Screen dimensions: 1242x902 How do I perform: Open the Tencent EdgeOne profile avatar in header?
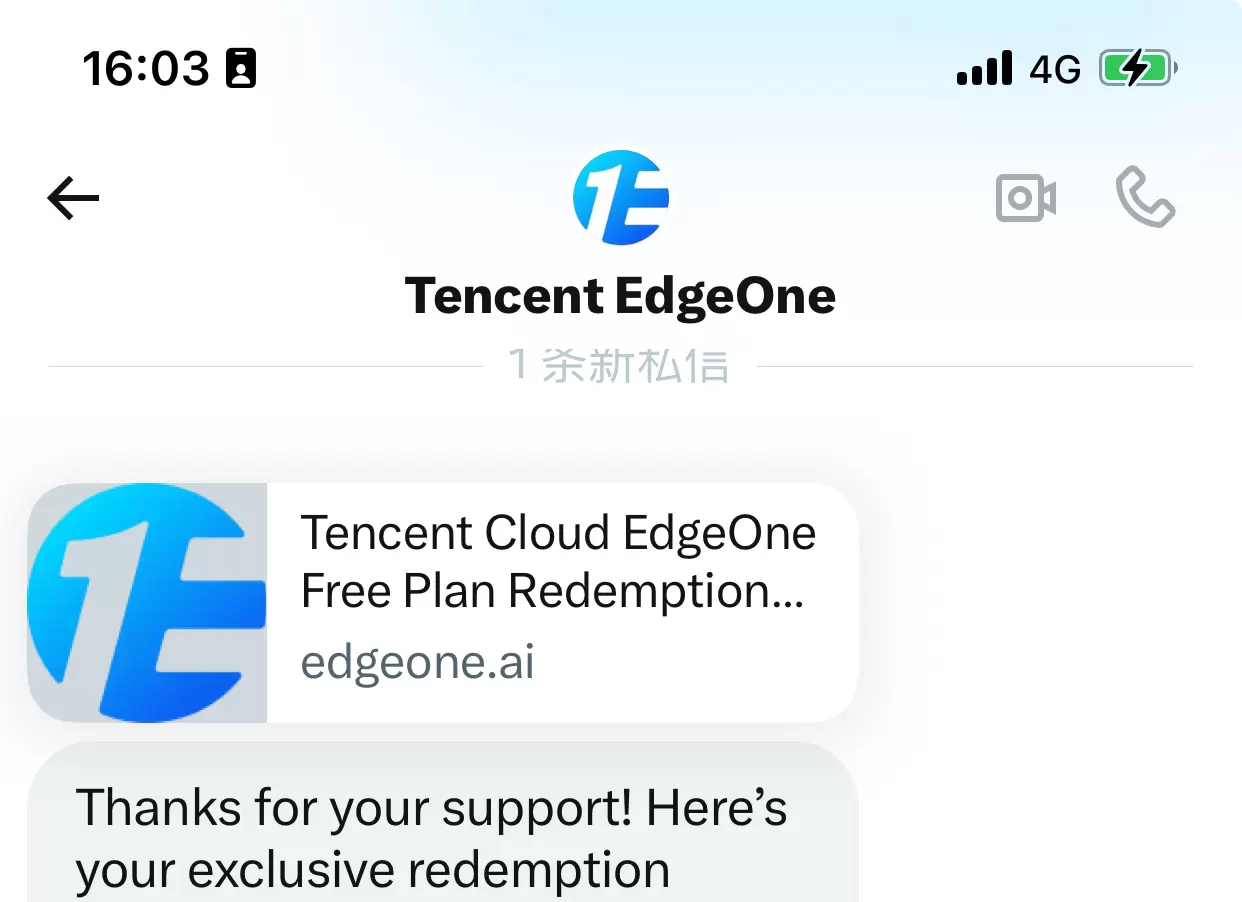pyautogui.click(x=621, y=198)
